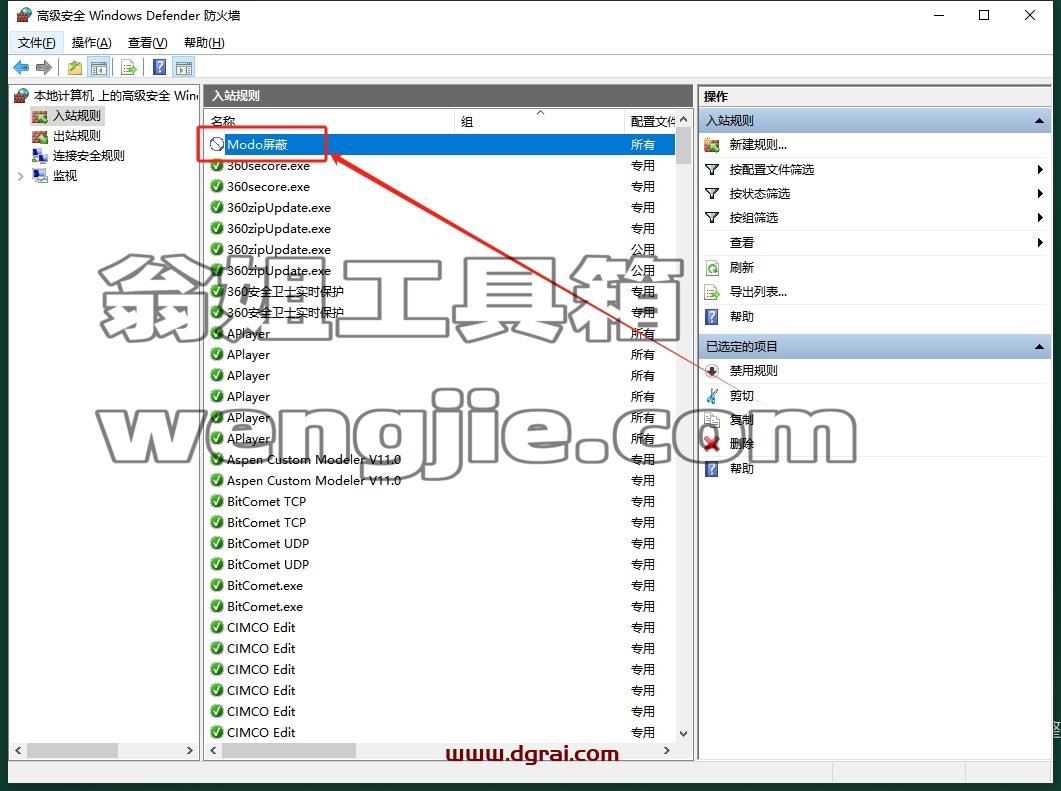The width and height of the screenshot is (1061, 791).
Task: Click the new rule icon 新建规则
Action: click(712, 145)
